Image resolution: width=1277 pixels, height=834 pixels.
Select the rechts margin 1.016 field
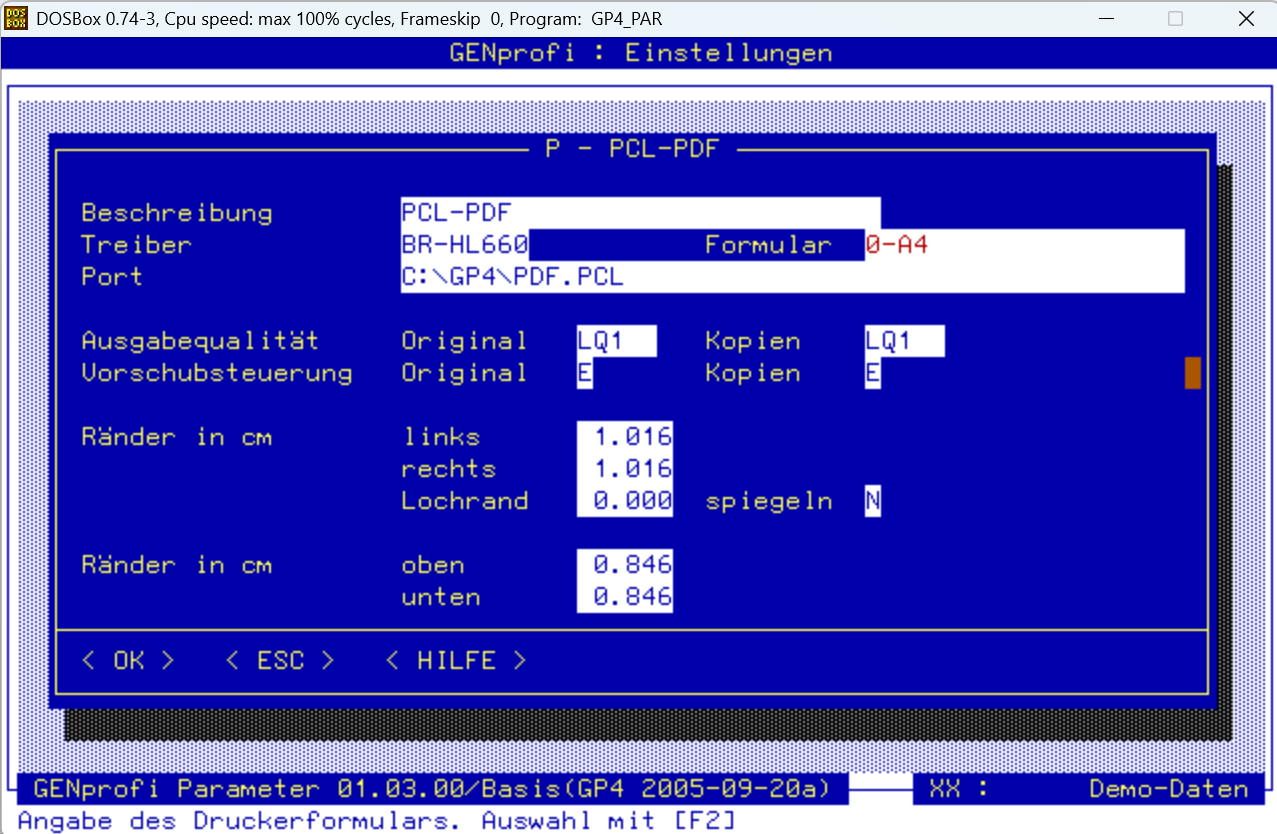(625, 469)
